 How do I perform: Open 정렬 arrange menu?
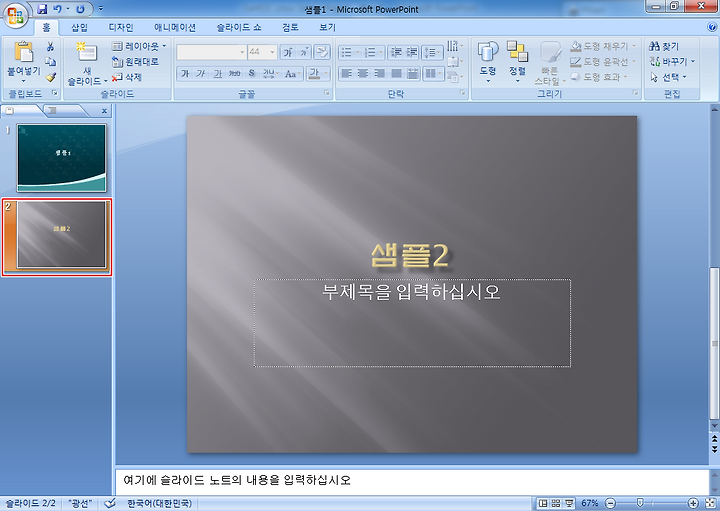[x=517, y=62]
